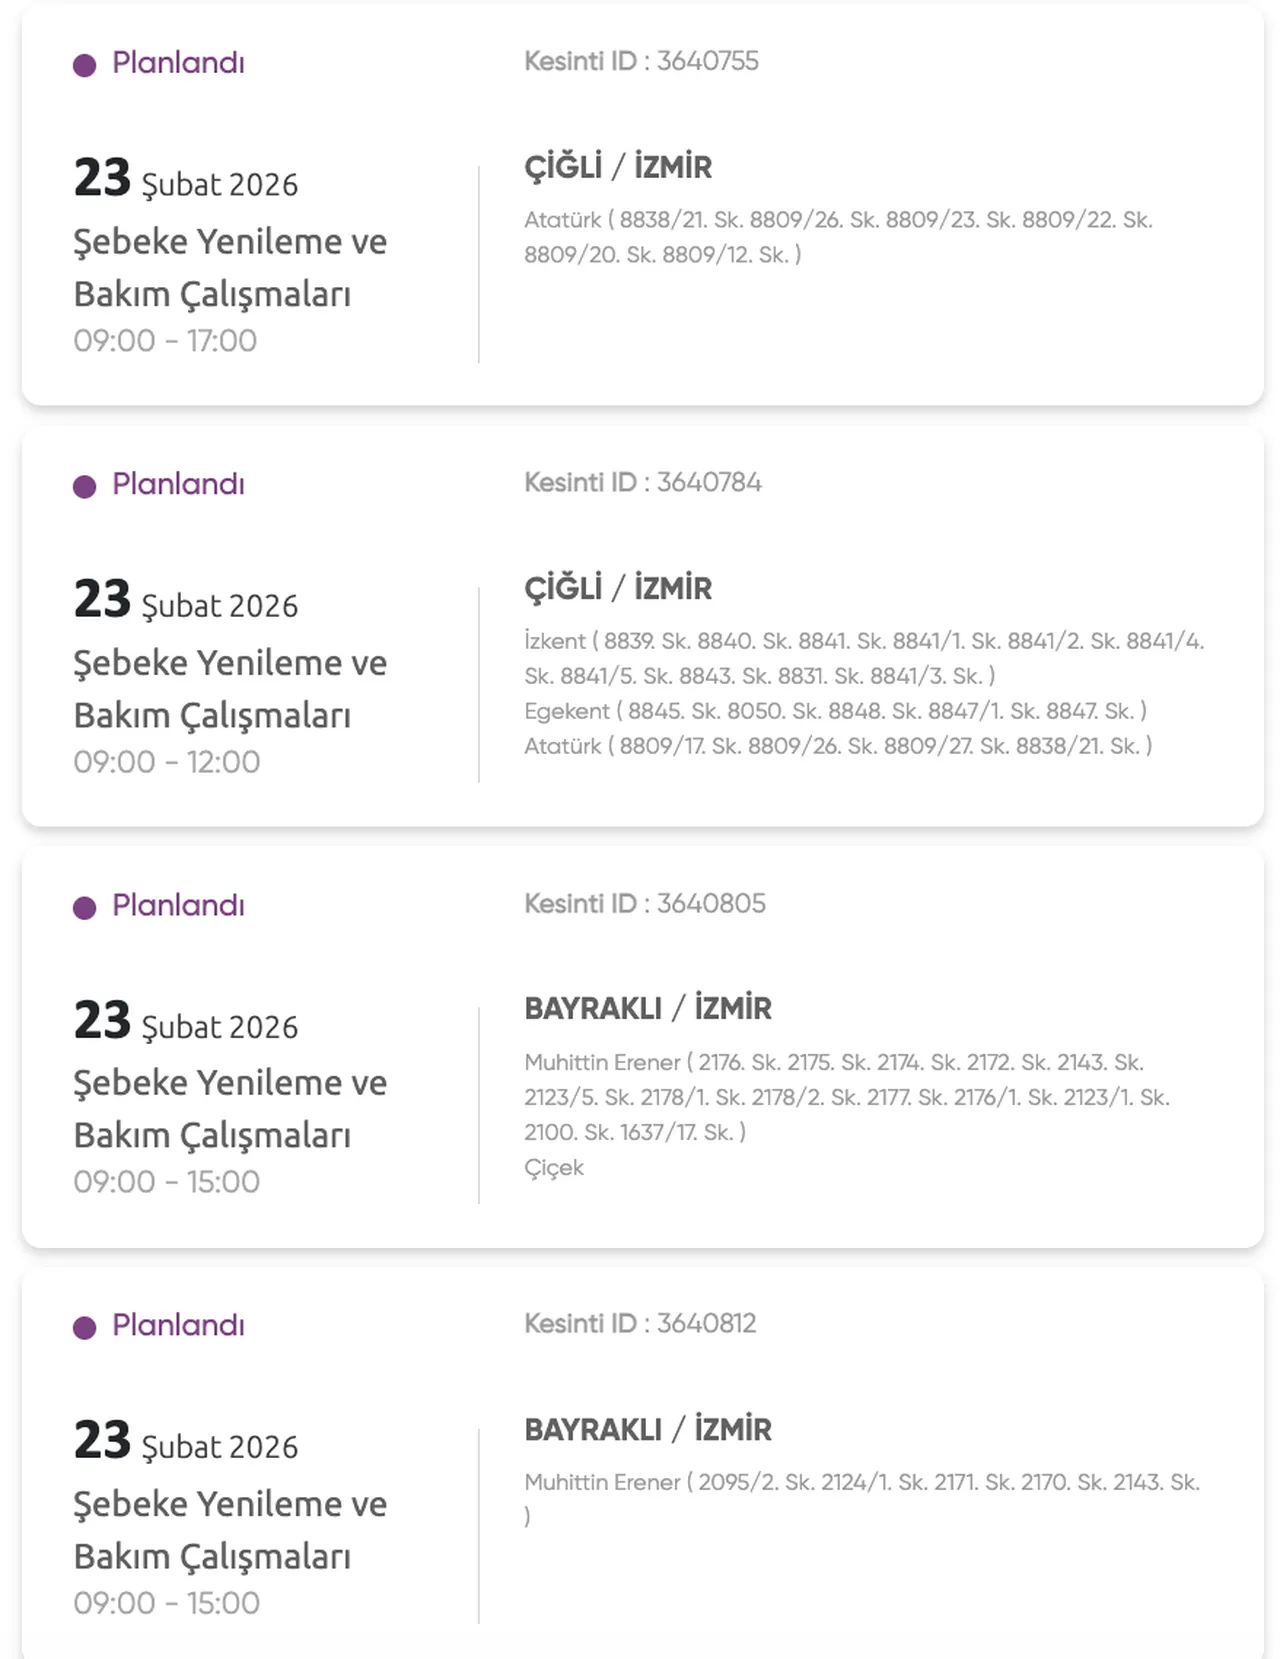Open outage details via Kesinti ID 3640755
This screenshot has width=1280, height=1659.
pos(642,61)
